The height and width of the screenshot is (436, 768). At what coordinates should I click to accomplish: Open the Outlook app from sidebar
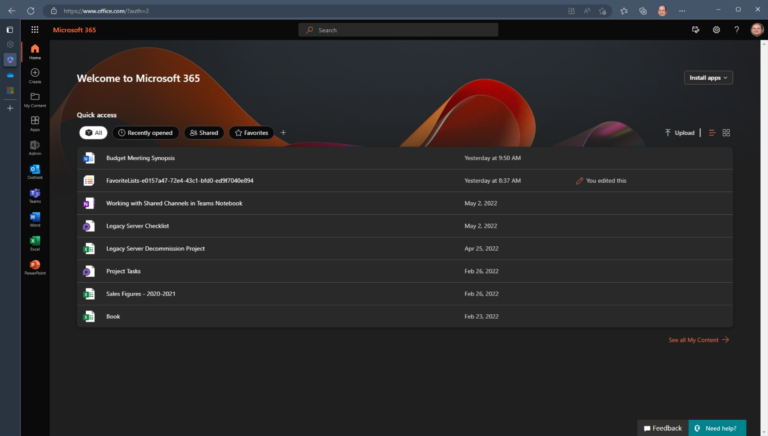tap(35, 170)
